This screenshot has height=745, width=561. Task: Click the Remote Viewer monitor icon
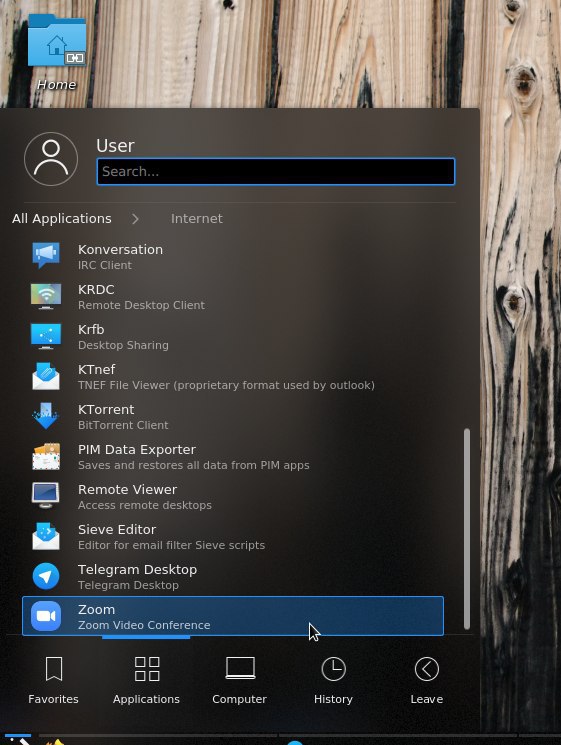pyautogui.click(x=46, y=496)
